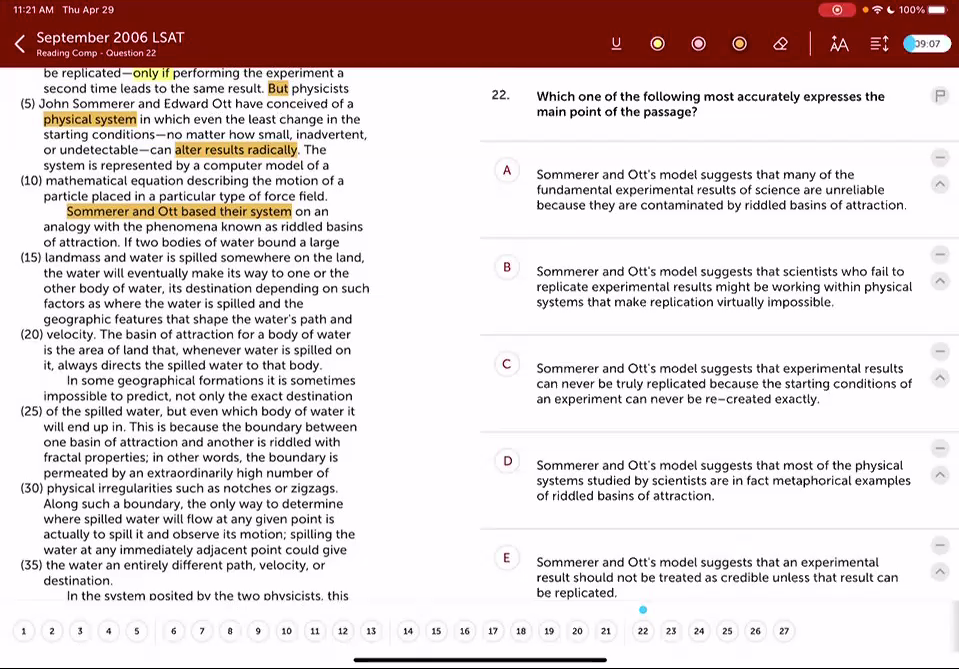Choose the yellow highlighter
This screenshot has width=959, height=669.
click(657, 43)
